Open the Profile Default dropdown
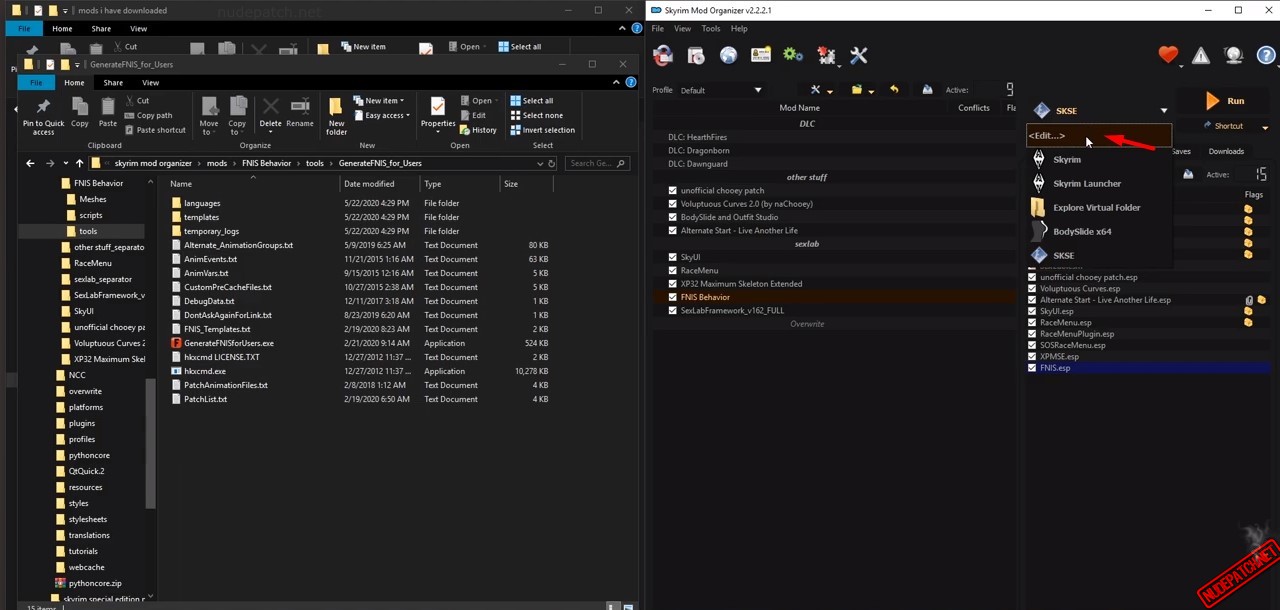Image resolution: width=1280 pixels, height=610 pixels. [721, 90]
